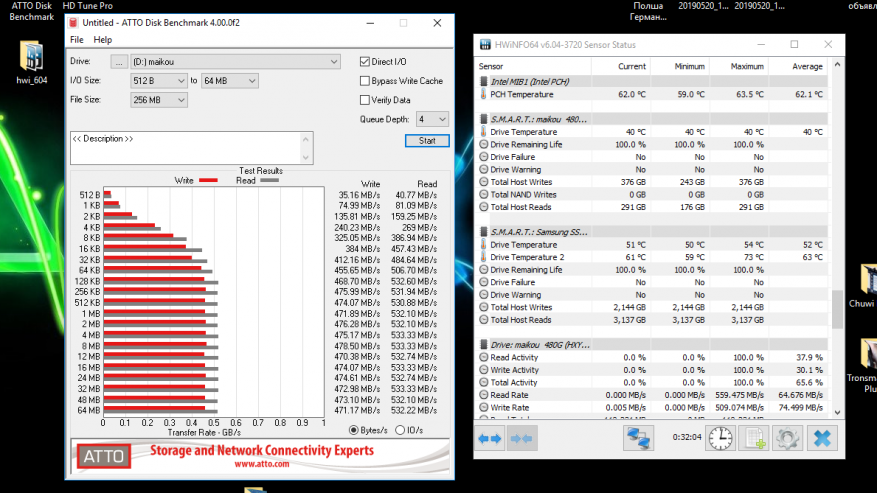
Task: Reset the HWiNFO clock timer icon
Action: point(720,438)
